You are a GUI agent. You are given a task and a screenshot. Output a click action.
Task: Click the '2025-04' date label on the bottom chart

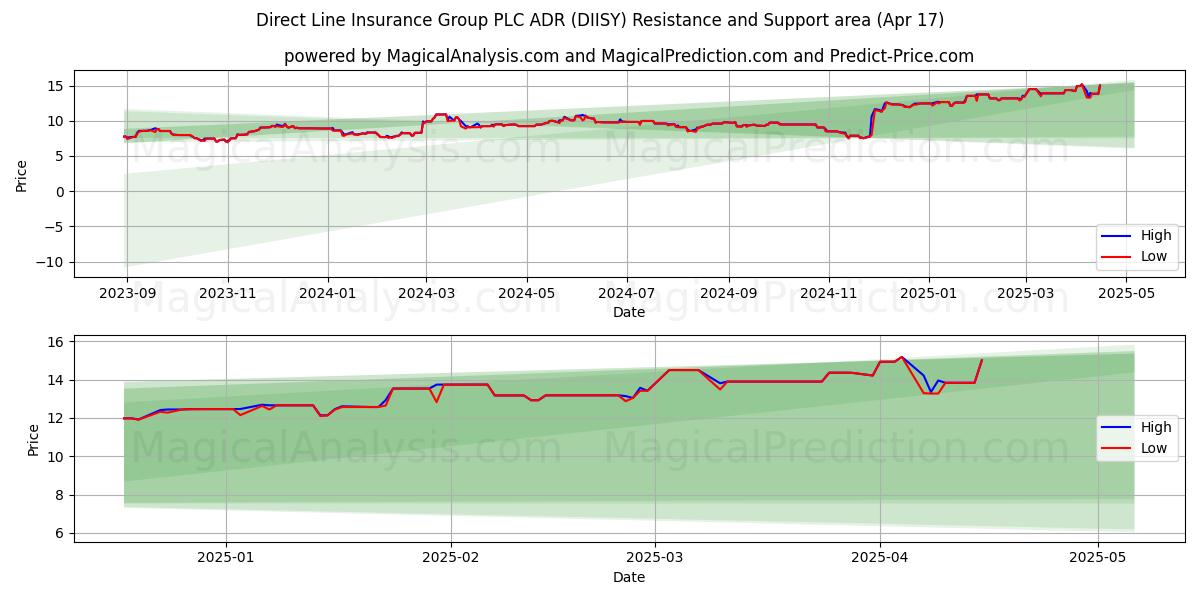[x=880, y=560]
